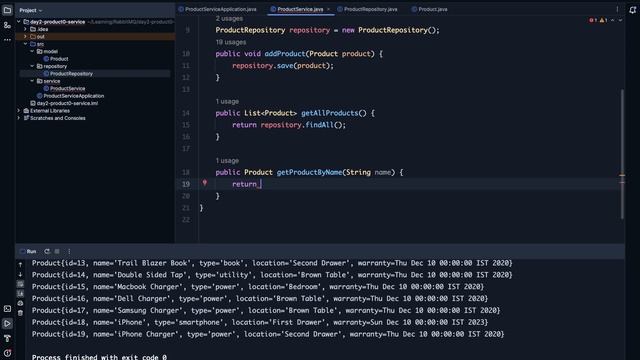
Task: Select the Run tab in bottom panel
Action: [x=29, y=251]
